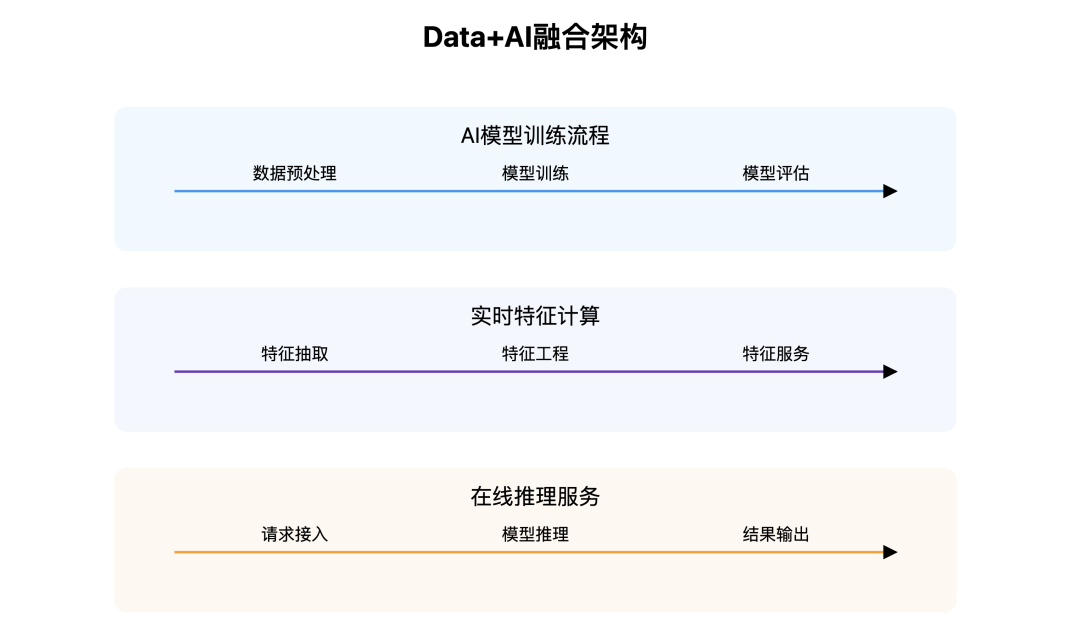
Task: Click the blue line's black arrowhead
Action: pyautogui.click(x=890, y=191)
